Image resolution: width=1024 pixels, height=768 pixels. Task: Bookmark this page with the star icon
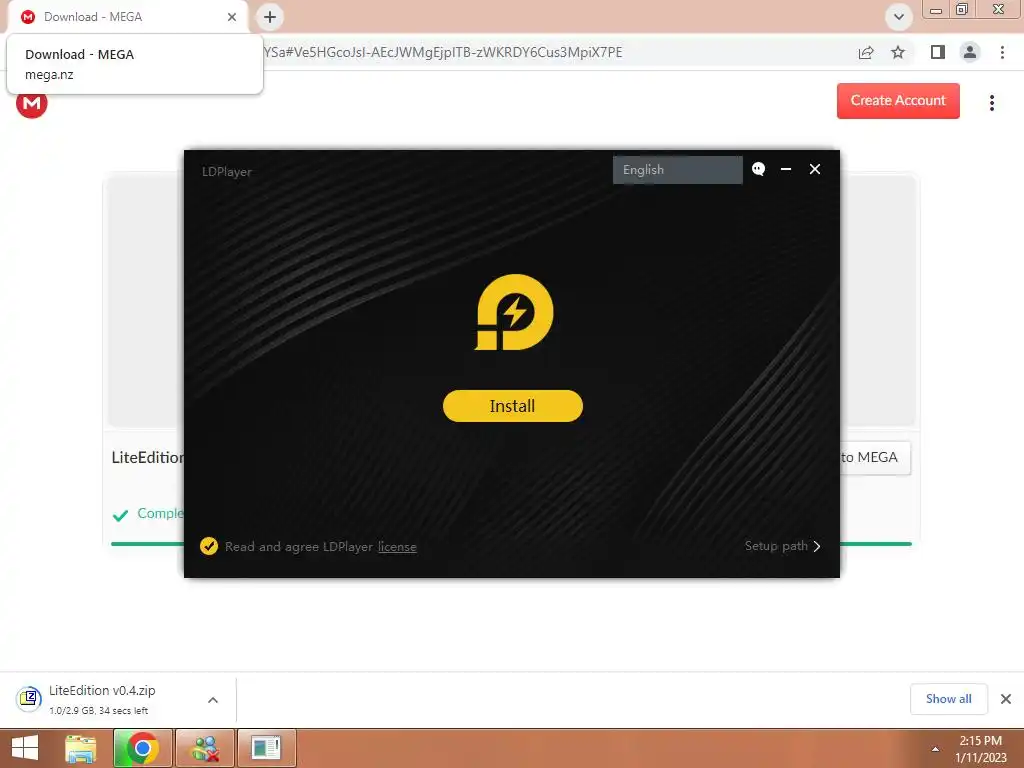point(898,52)
